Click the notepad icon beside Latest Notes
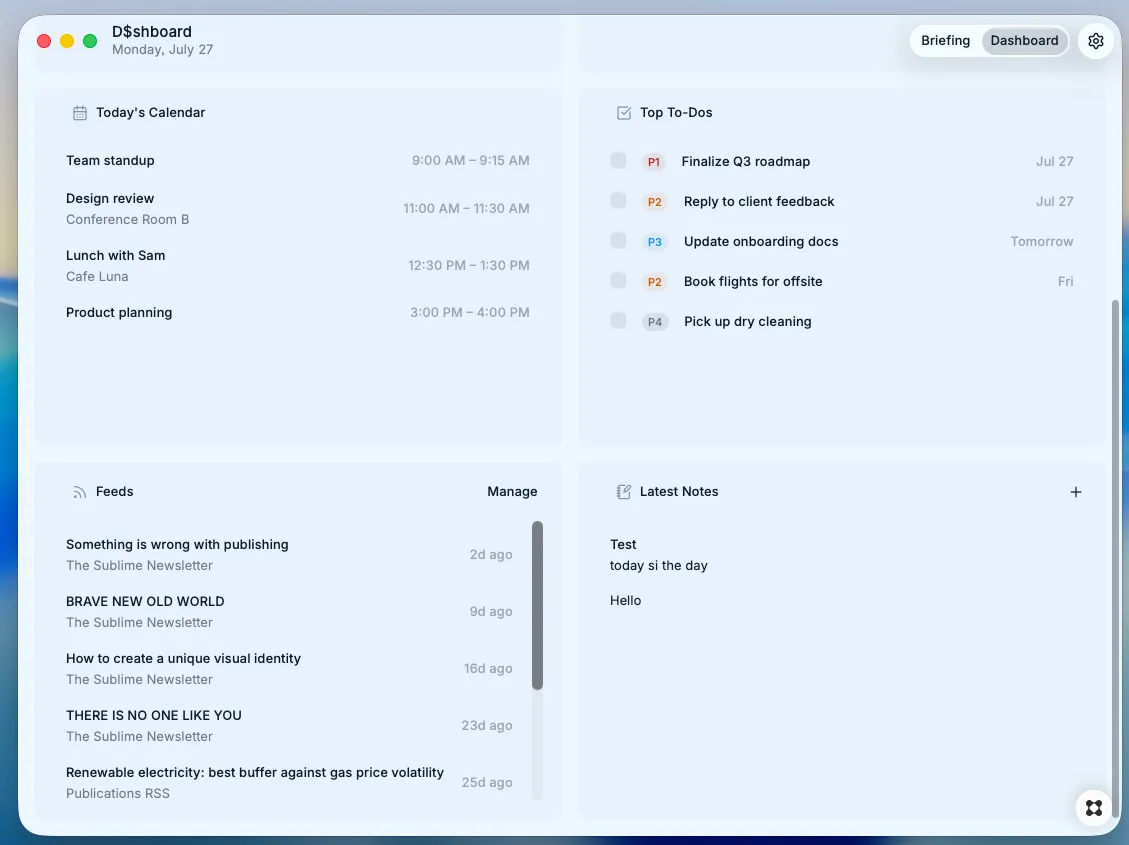This screenshot has height=845, width=1129. click(624, 492)
